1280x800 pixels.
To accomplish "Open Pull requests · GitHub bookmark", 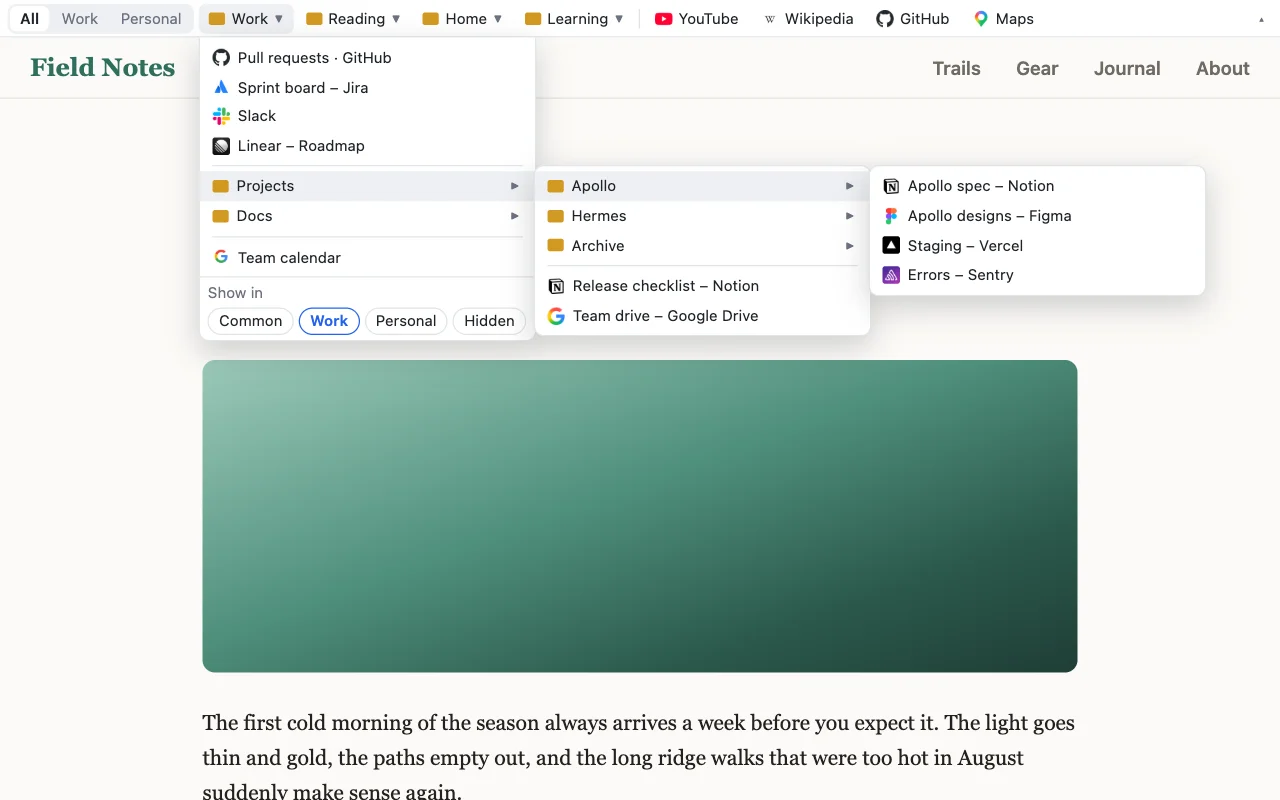I will (x=368, y=58).
